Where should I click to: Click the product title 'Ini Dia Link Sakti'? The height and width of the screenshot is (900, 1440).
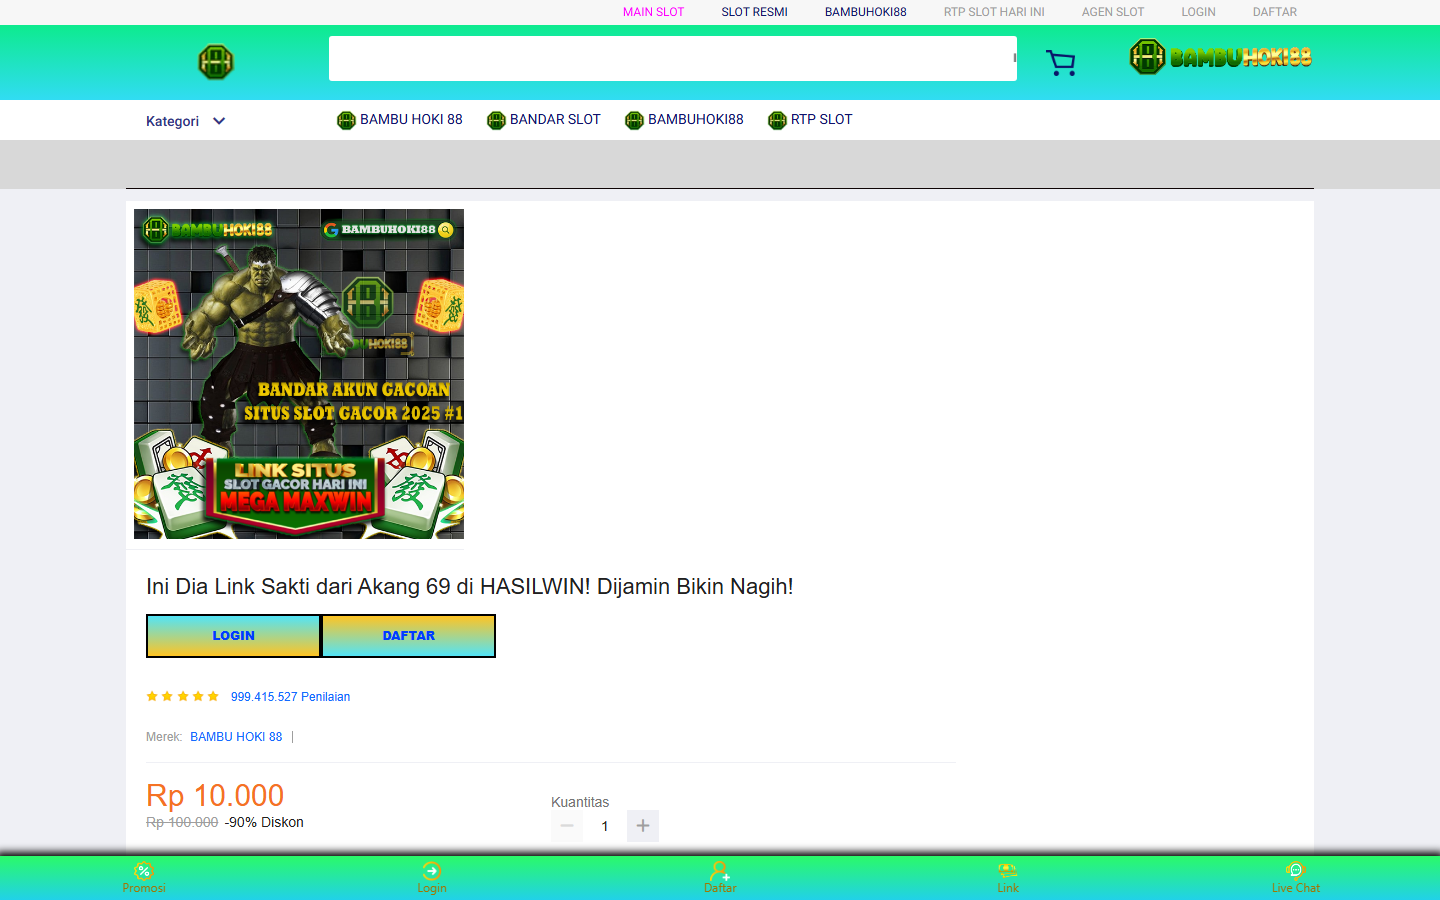point(470,586)
